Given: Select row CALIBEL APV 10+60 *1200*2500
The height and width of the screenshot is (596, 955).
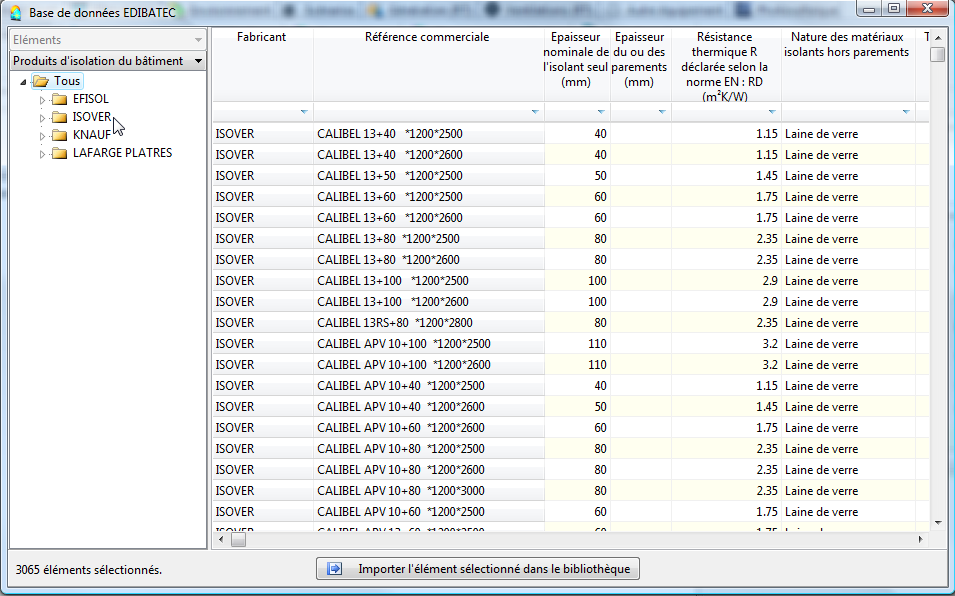Looking at the screenshot, I should [571, 512].
